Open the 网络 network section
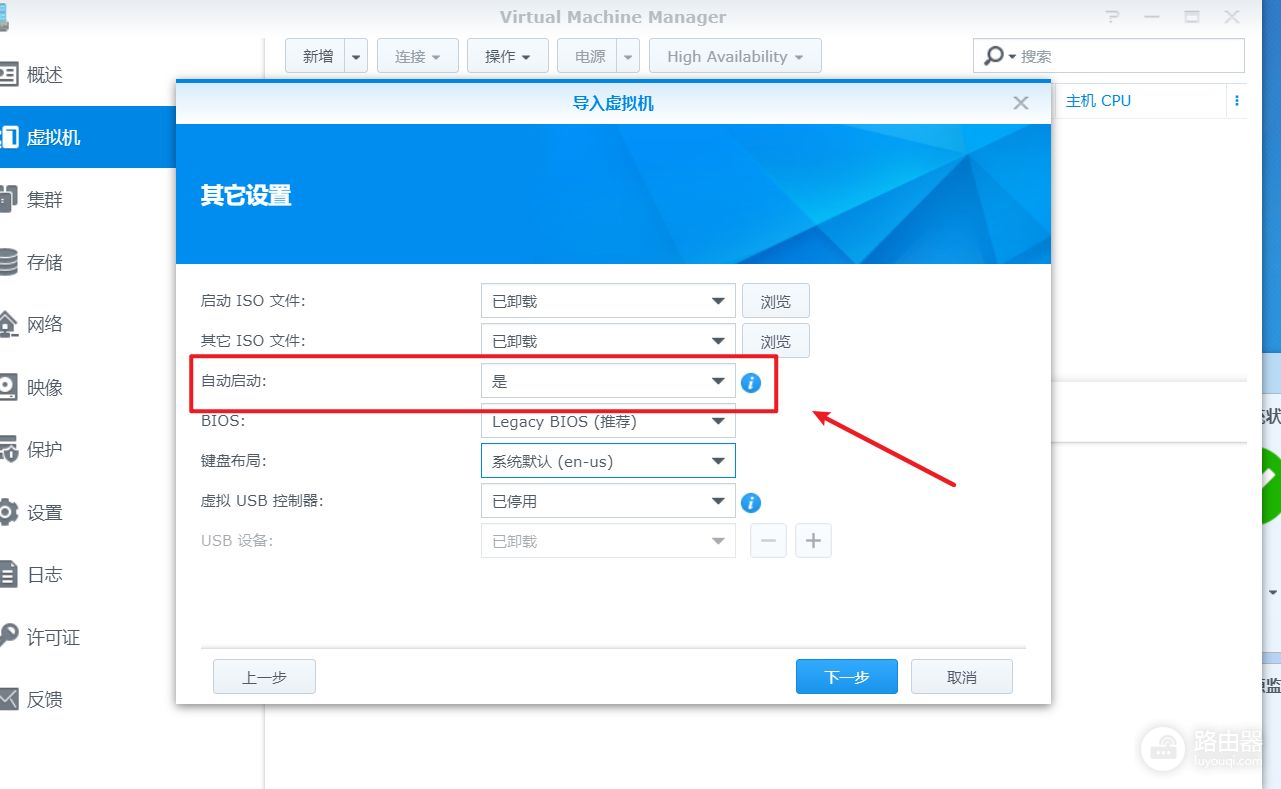The image size is (1281, 789). pyautogui.click(x=88, y=324)
